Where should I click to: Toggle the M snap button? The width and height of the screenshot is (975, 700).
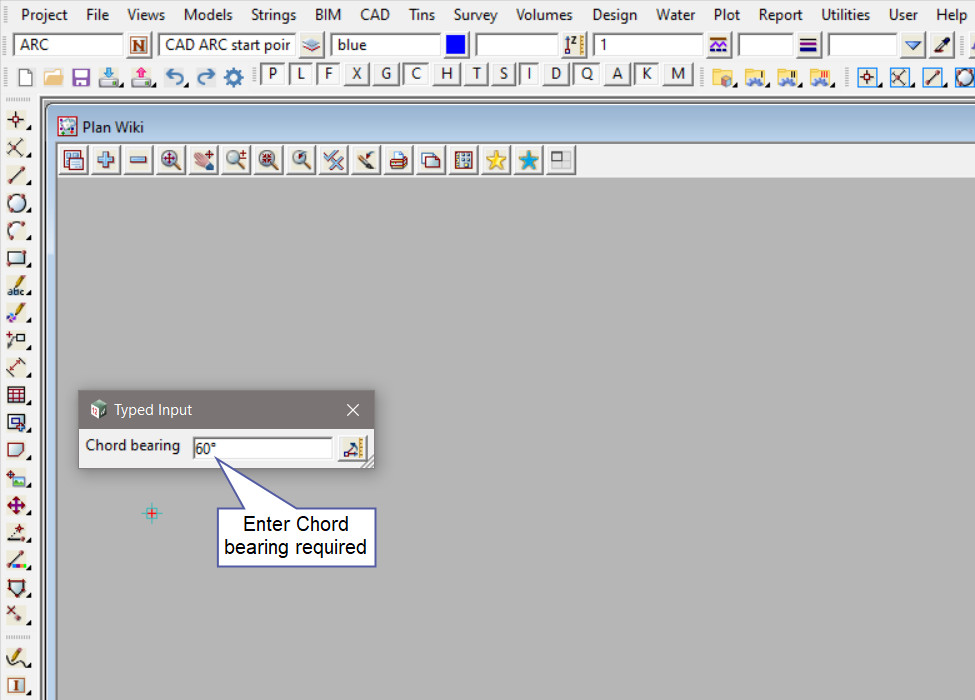tap(679, 74)
